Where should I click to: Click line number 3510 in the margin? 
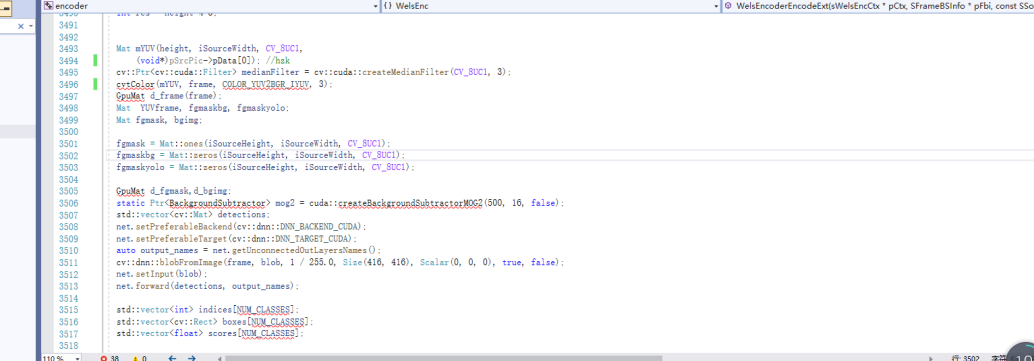[68, 251]
